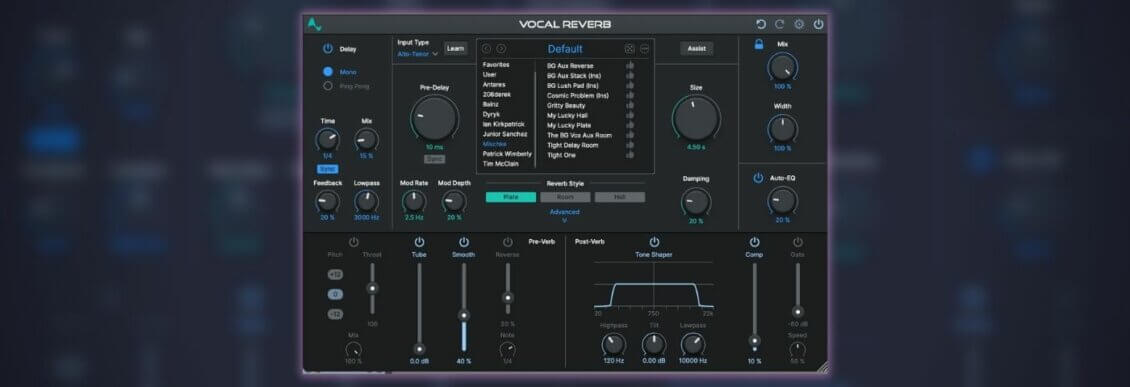Select the 0 pitch button

coord(335,294)
